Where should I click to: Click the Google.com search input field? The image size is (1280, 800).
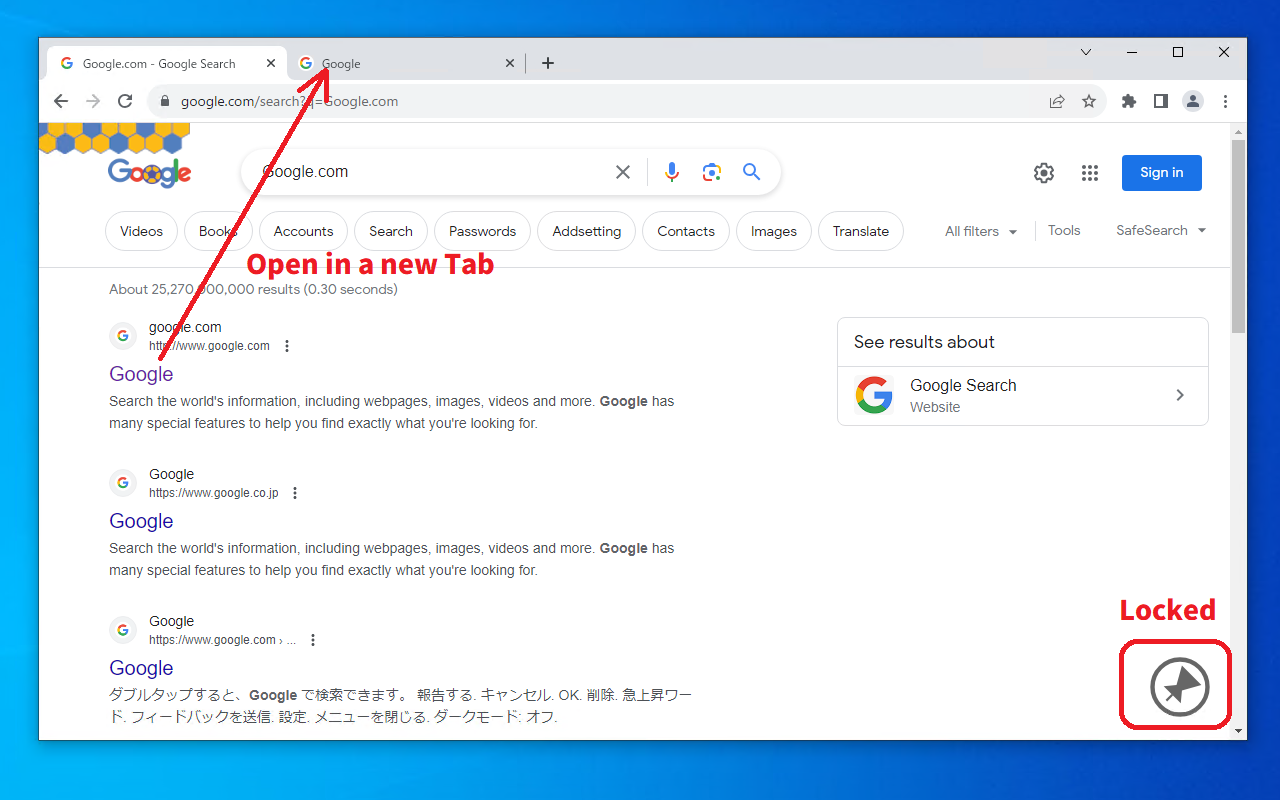430,172
